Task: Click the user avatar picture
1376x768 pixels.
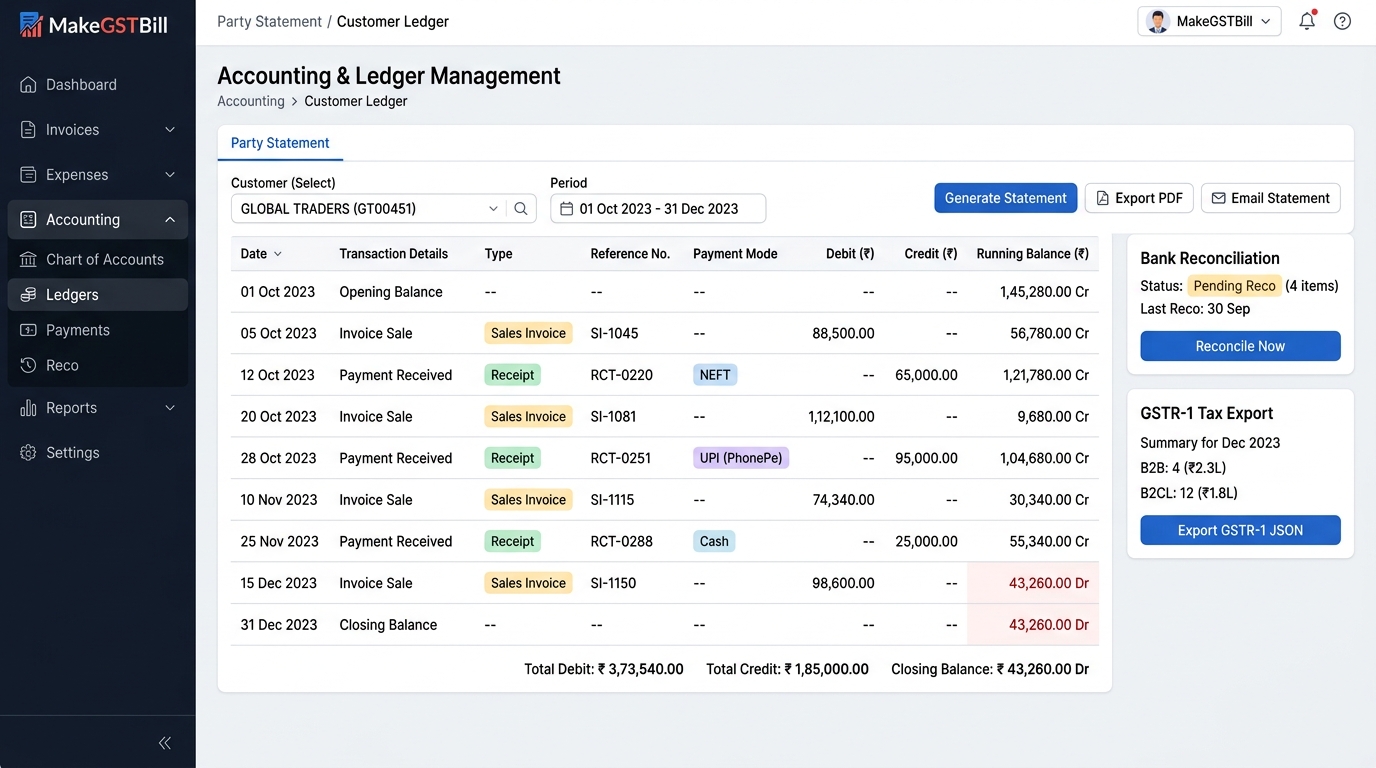Action: coord(1158,21)
